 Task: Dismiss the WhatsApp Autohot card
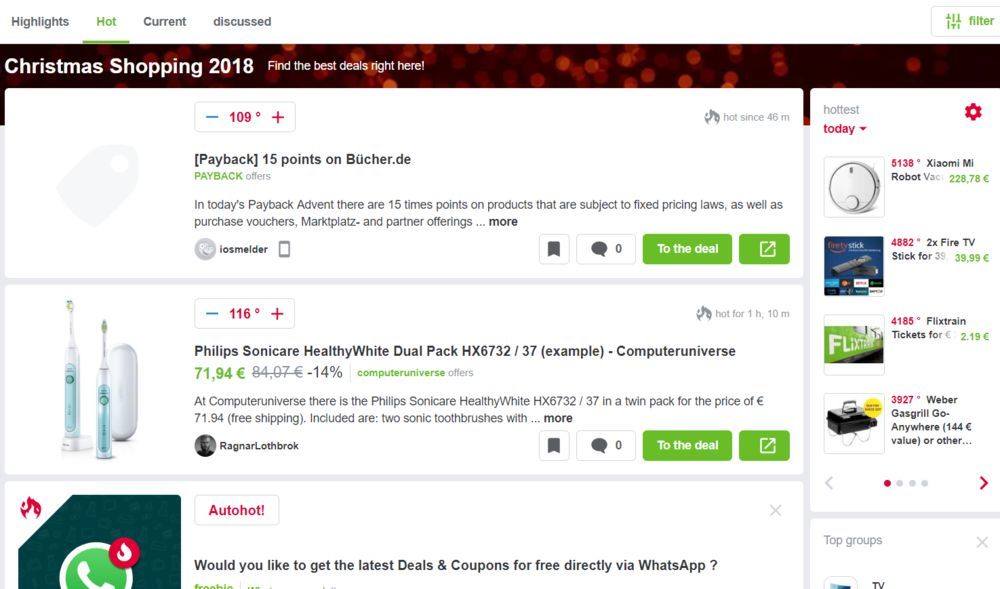775,510
